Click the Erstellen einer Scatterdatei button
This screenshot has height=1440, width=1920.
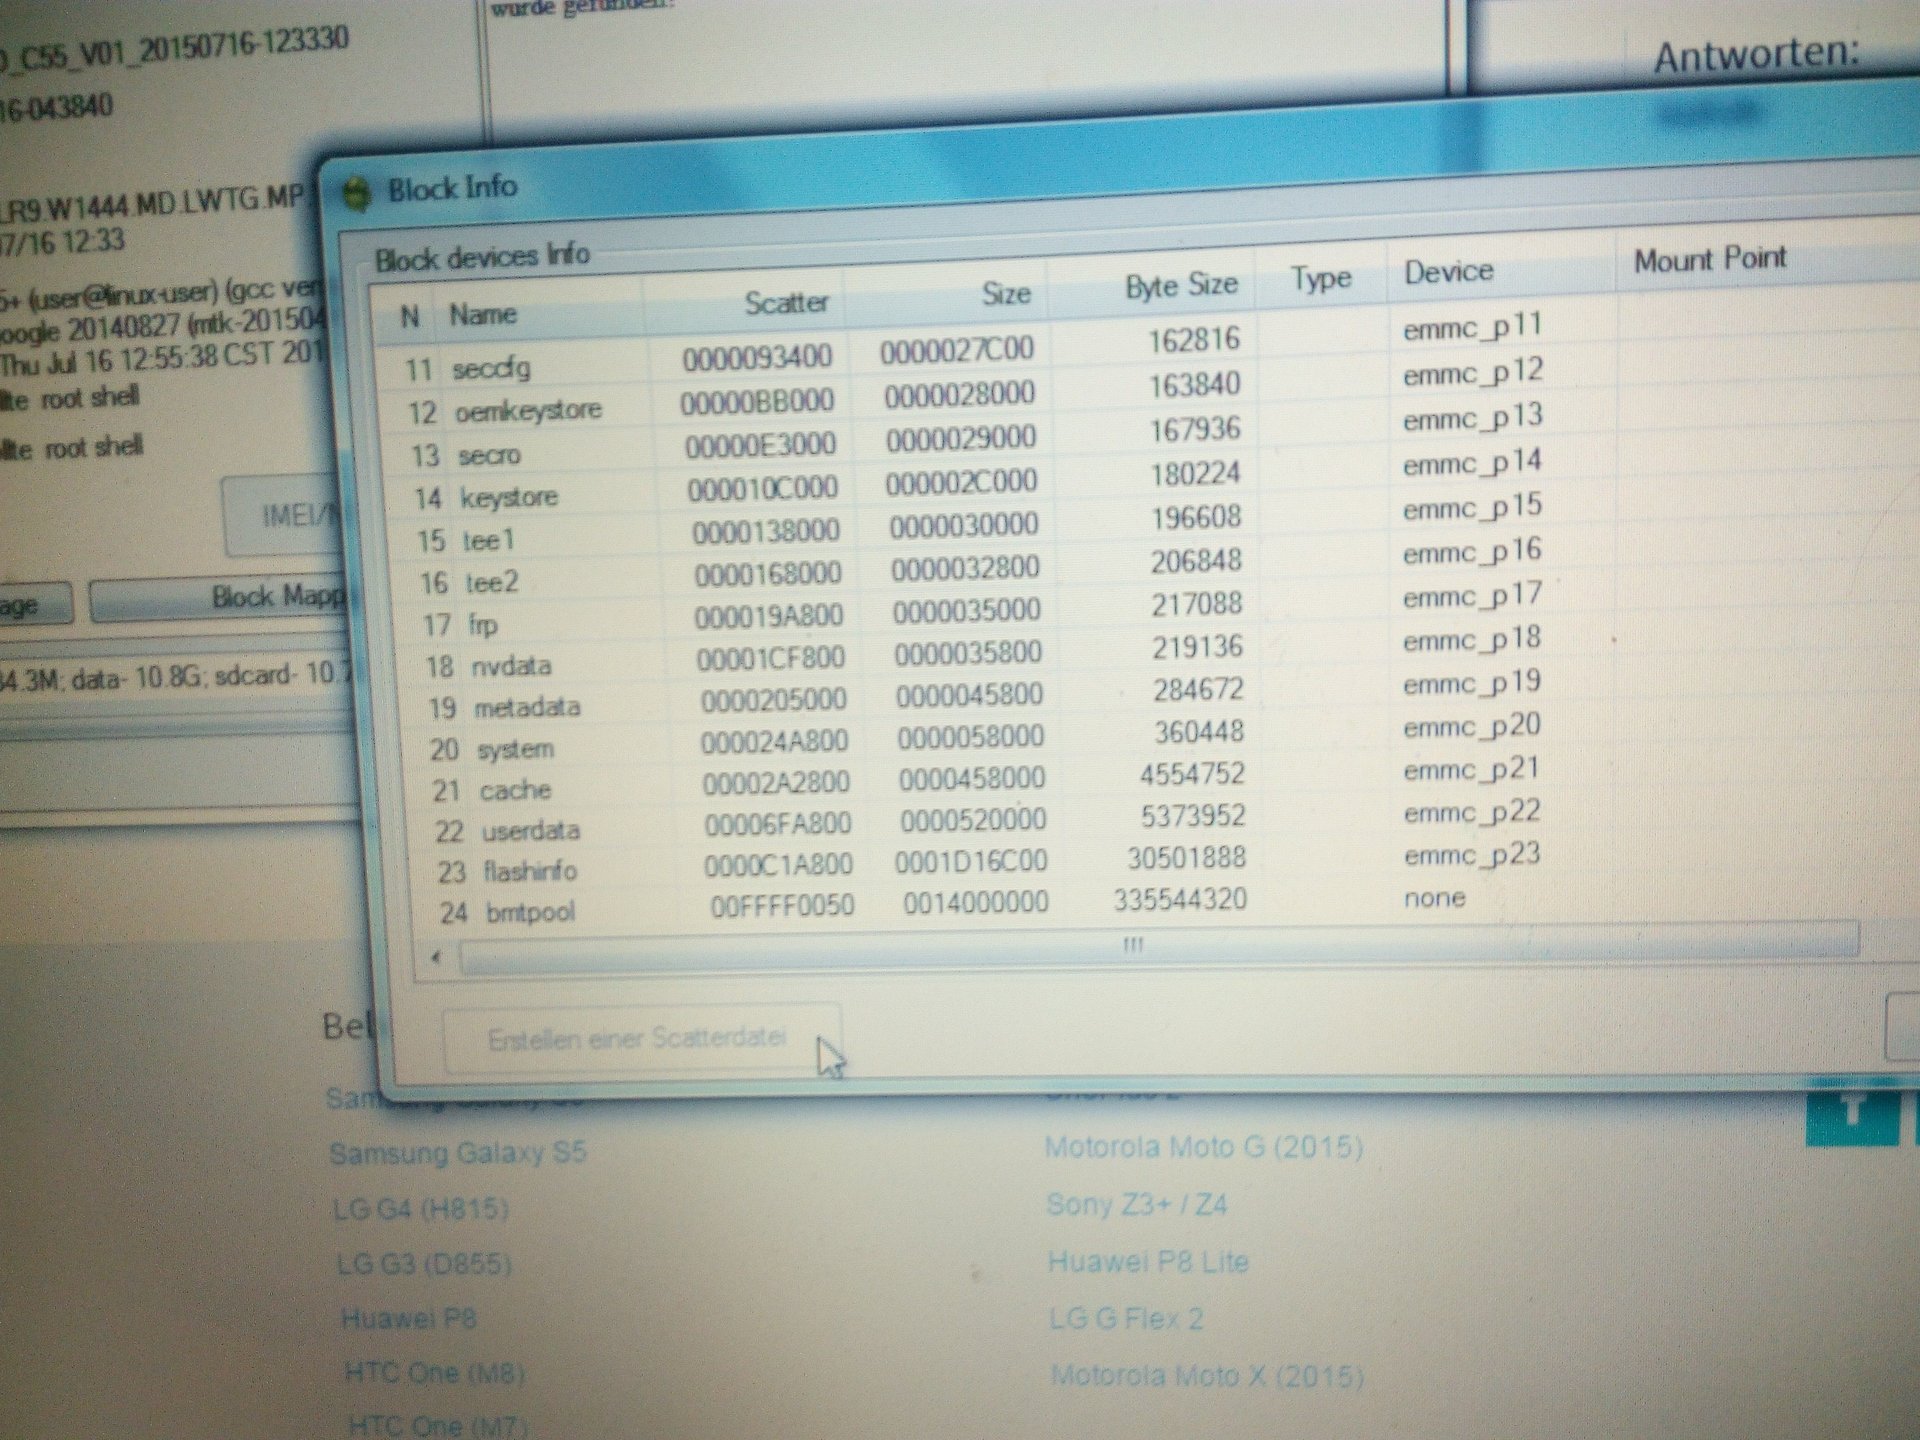[641, 1038]
